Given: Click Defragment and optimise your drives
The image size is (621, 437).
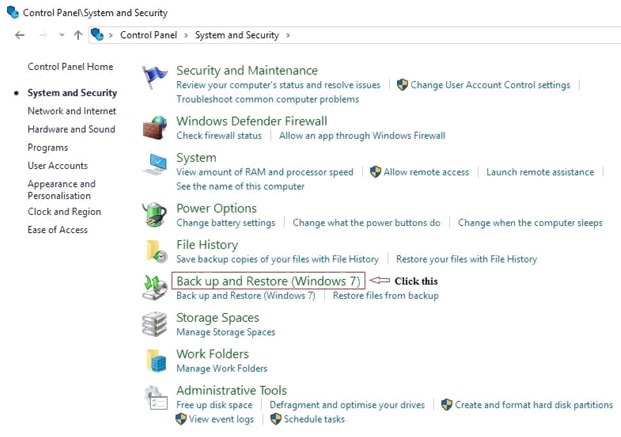Looking at the screenshot, I should coord(347,405).
